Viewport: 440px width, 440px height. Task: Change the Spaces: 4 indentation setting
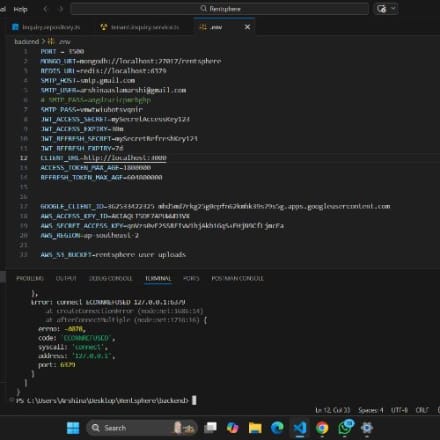[x=371, y=410]
